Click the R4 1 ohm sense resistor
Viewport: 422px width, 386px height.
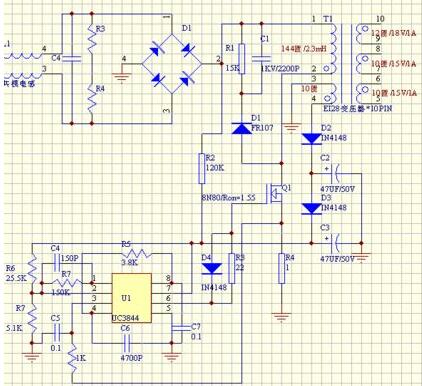282,268
